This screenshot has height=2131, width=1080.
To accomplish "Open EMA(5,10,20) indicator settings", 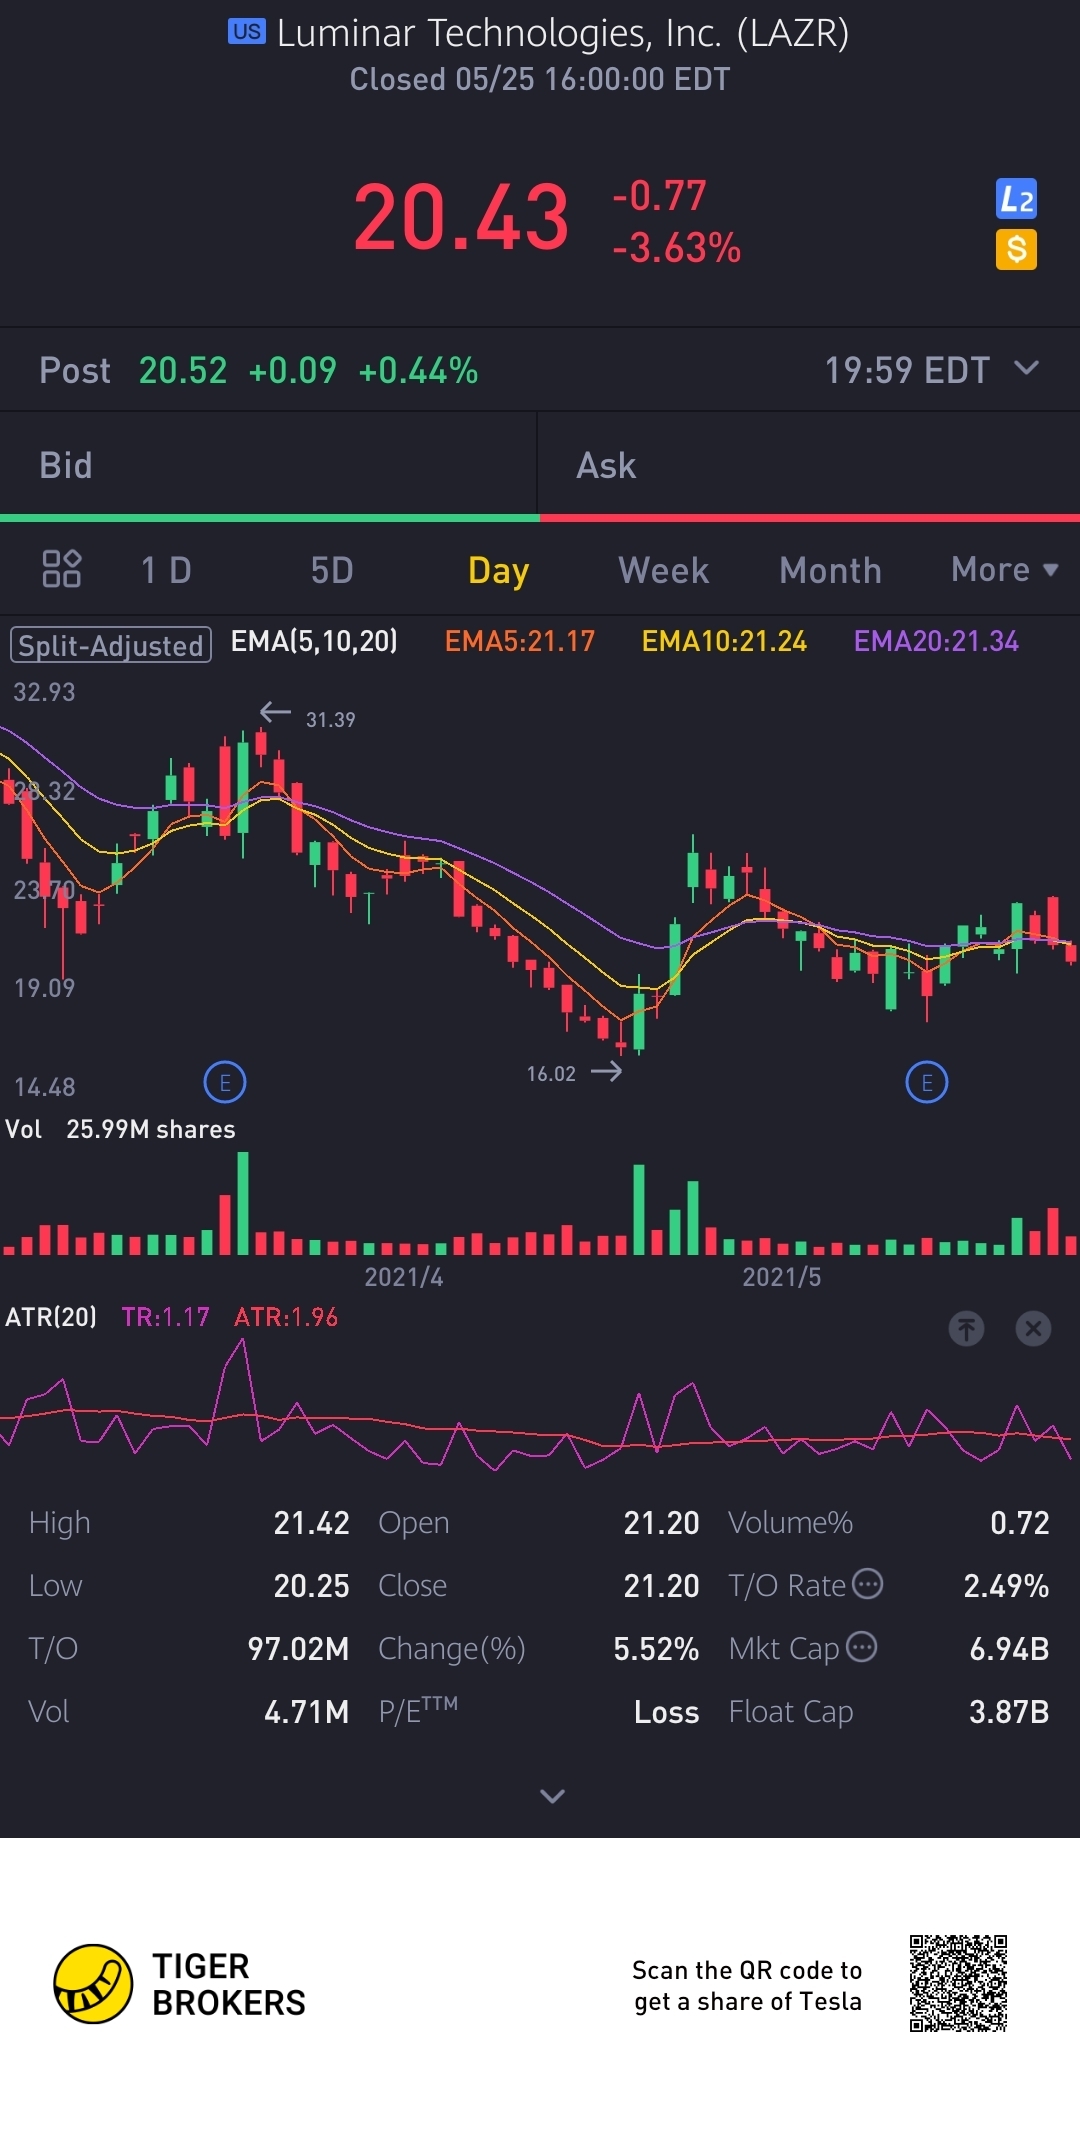I will coord(314,641).
